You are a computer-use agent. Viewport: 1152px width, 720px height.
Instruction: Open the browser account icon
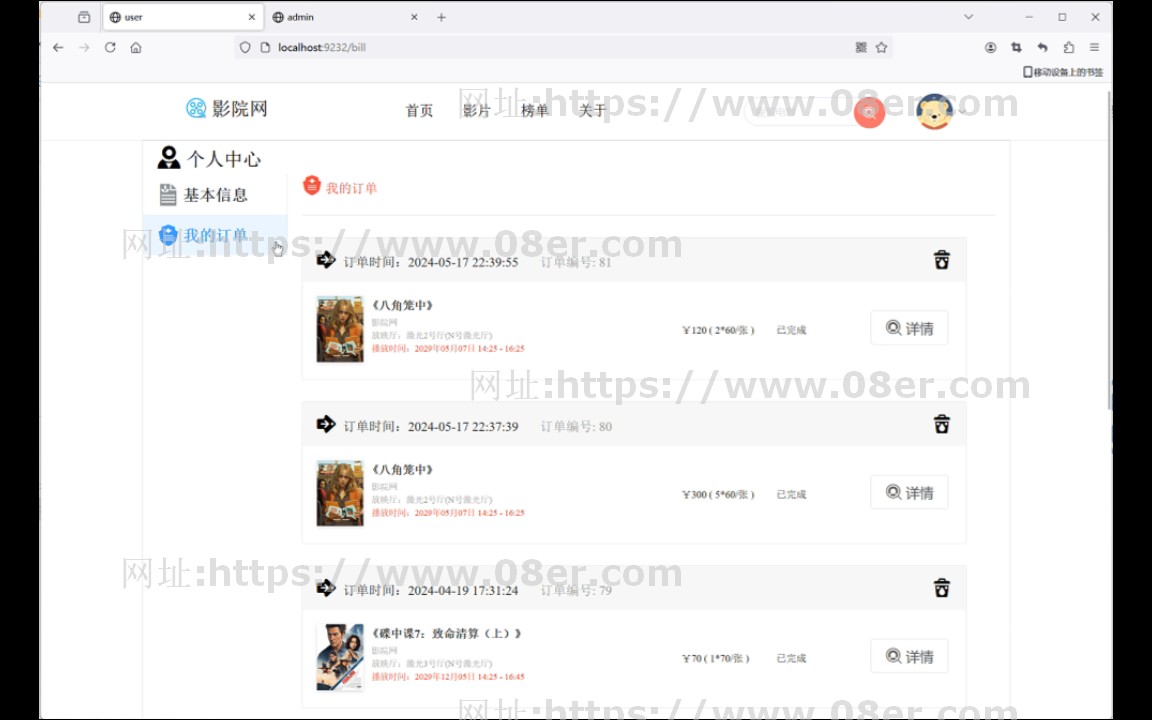pos(990,47)
